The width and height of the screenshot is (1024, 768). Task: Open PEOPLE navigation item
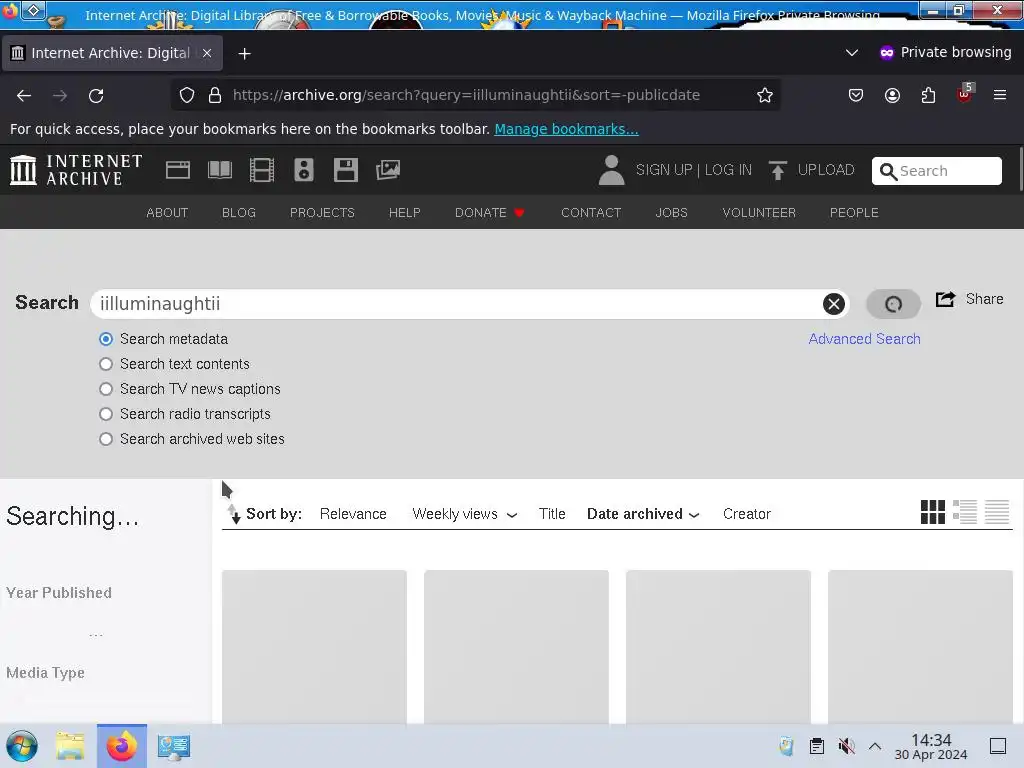[x=854, y=213]
